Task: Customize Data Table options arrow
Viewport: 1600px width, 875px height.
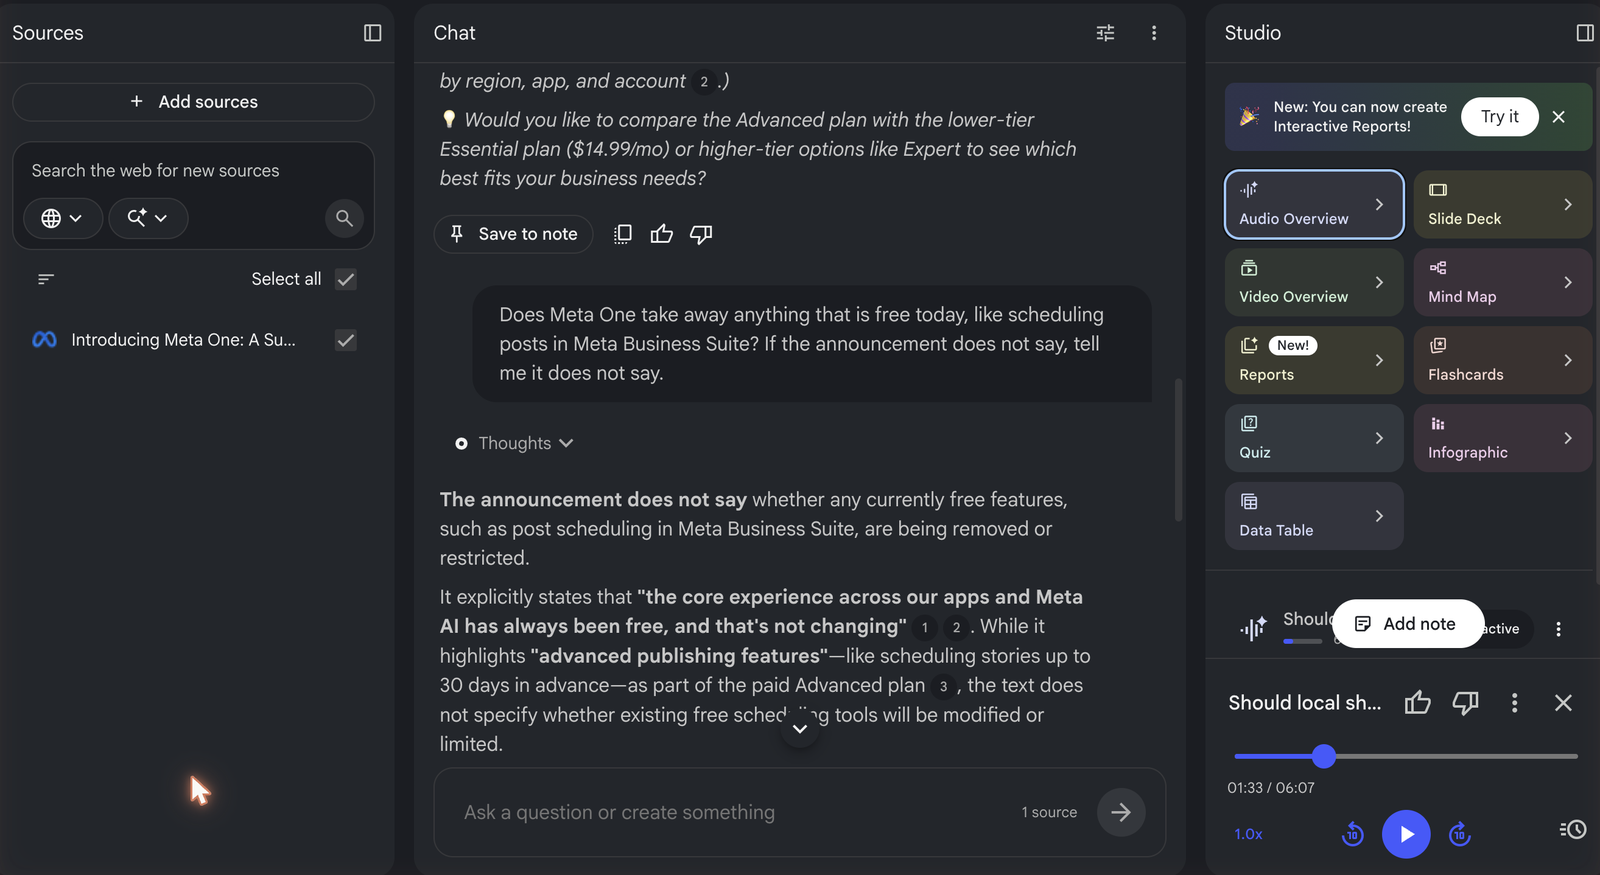Action: 1379,516
